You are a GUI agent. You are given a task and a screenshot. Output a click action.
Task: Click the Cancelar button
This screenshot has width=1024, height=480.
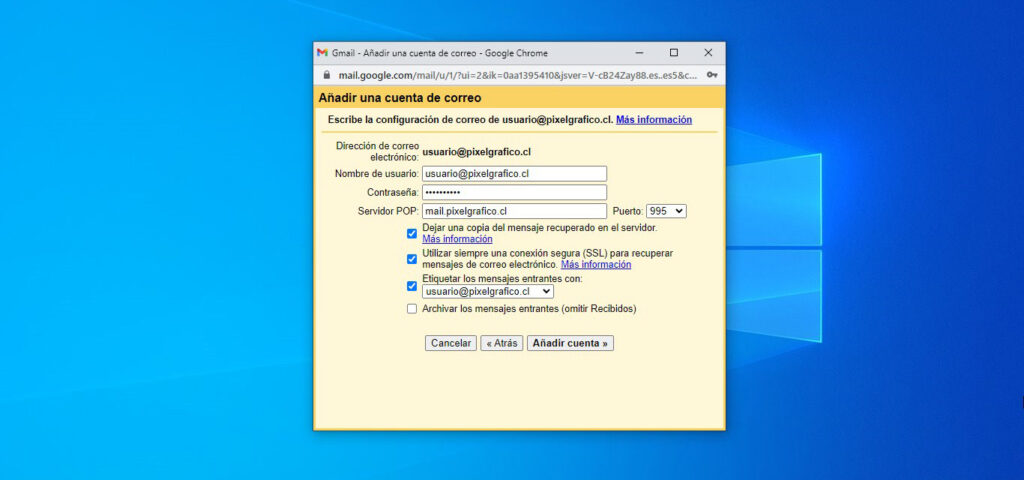click(x=451, y=343)
